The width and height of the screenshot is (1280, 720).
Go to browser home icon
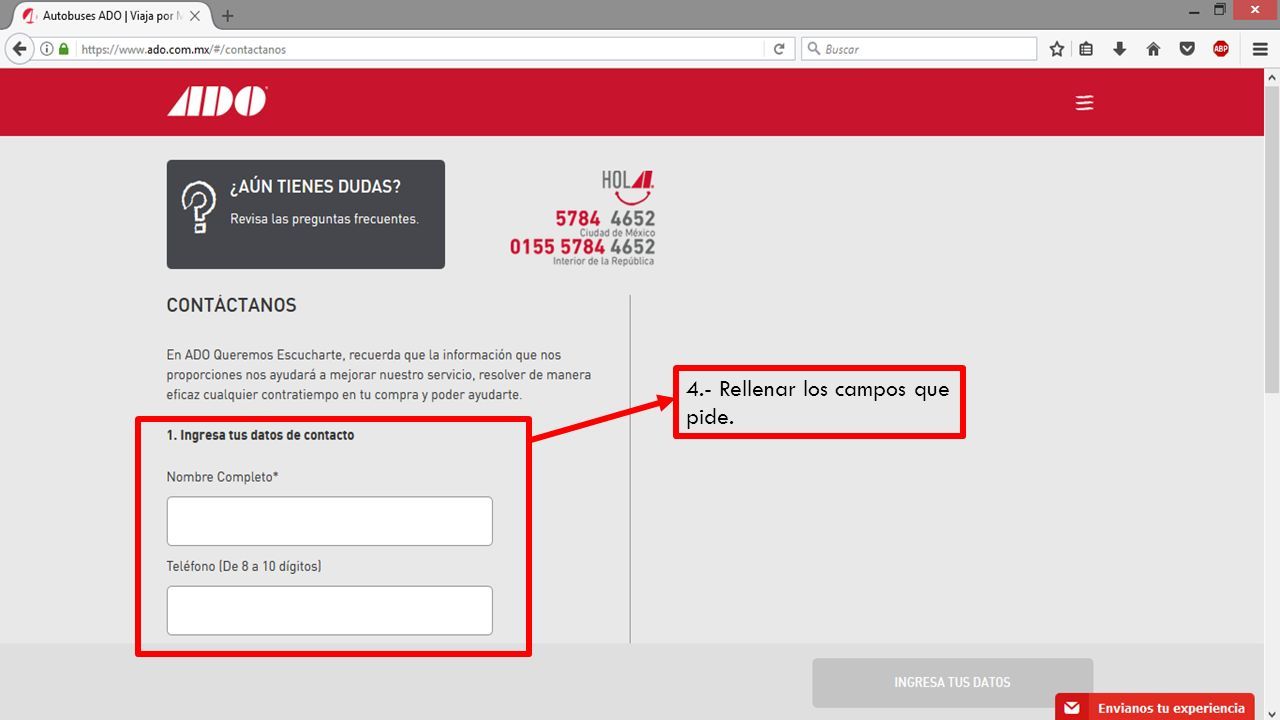pos(1153,49)
